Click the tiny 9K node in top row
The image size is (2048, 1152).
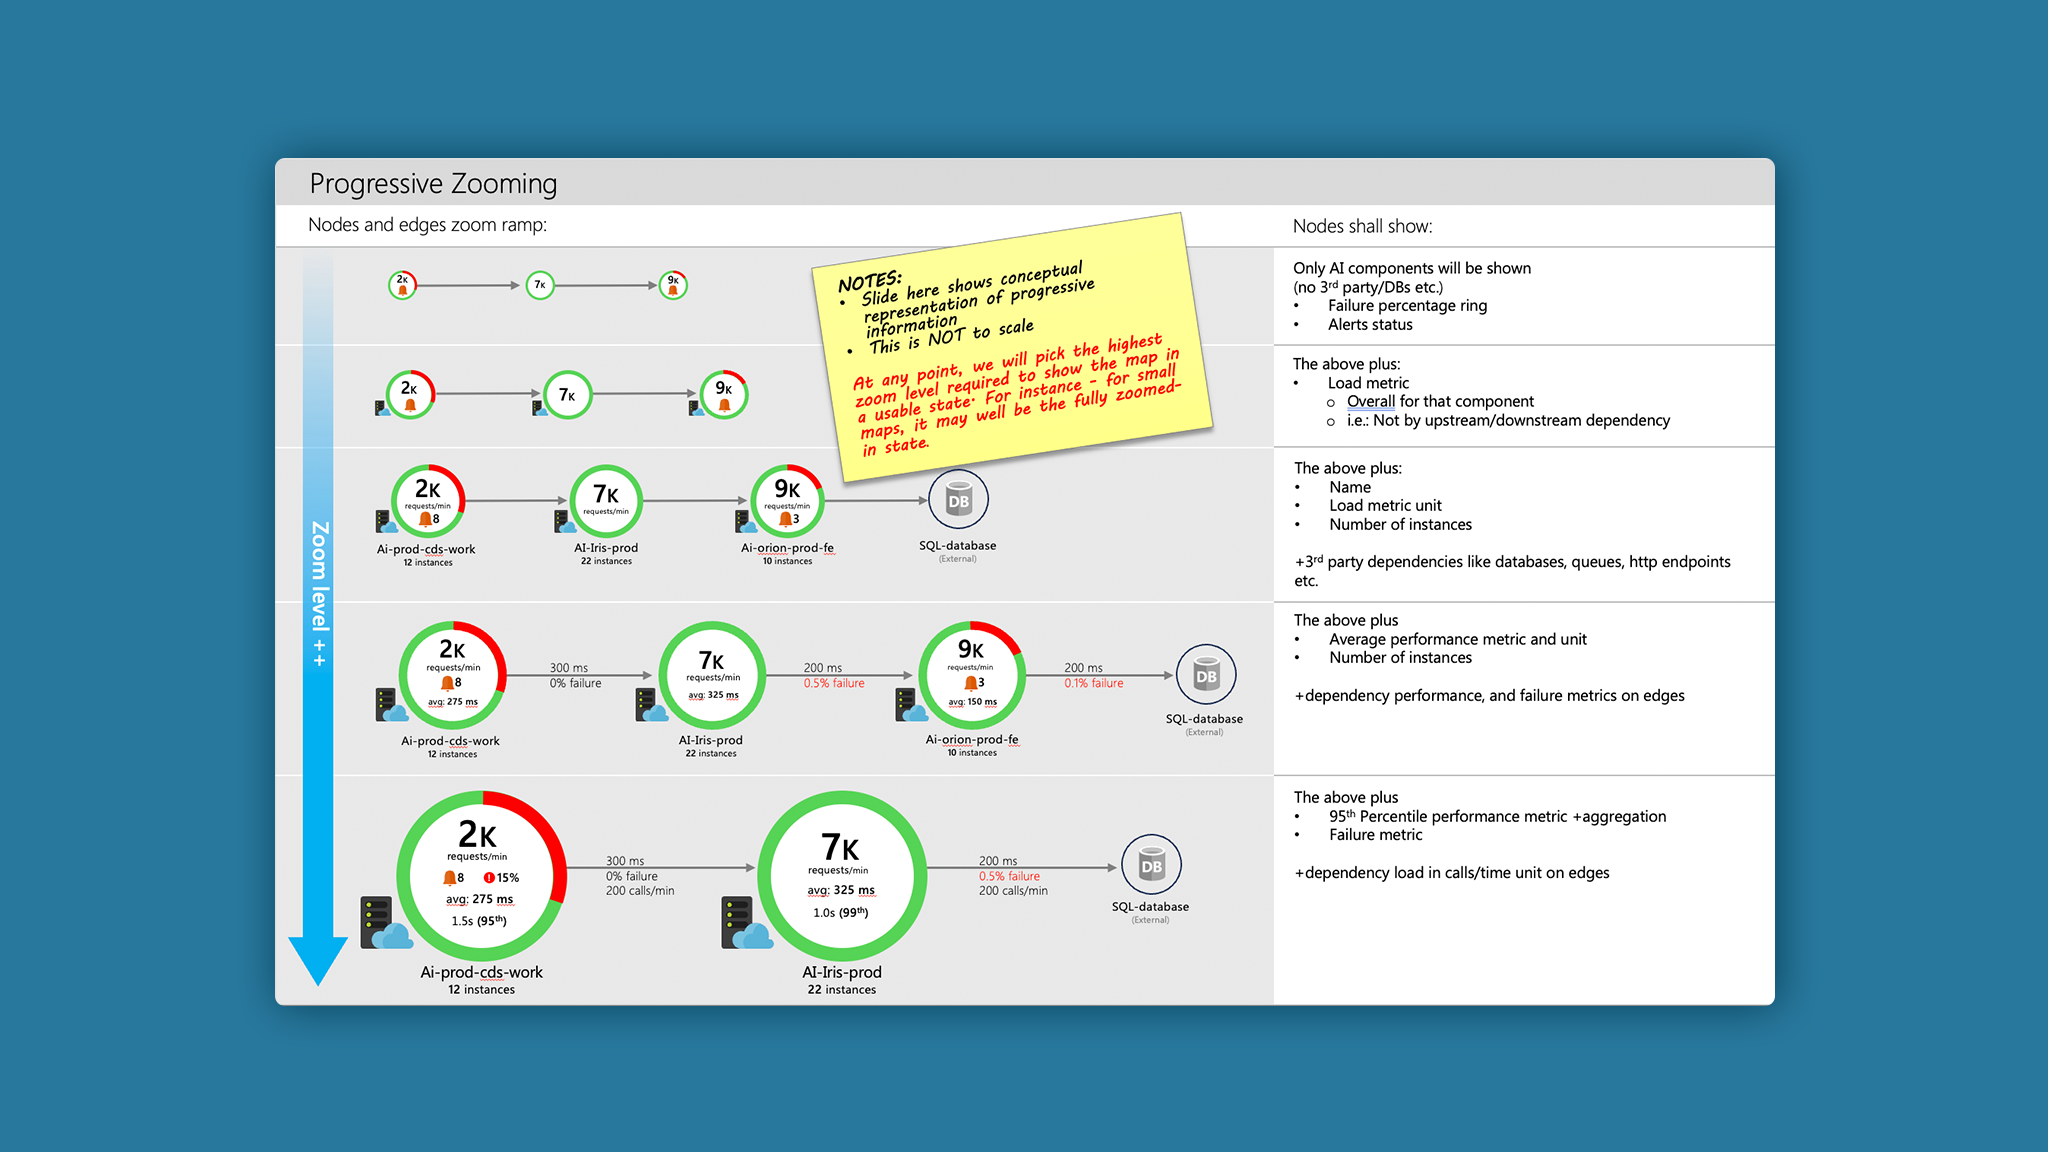[x=673, y=285]
